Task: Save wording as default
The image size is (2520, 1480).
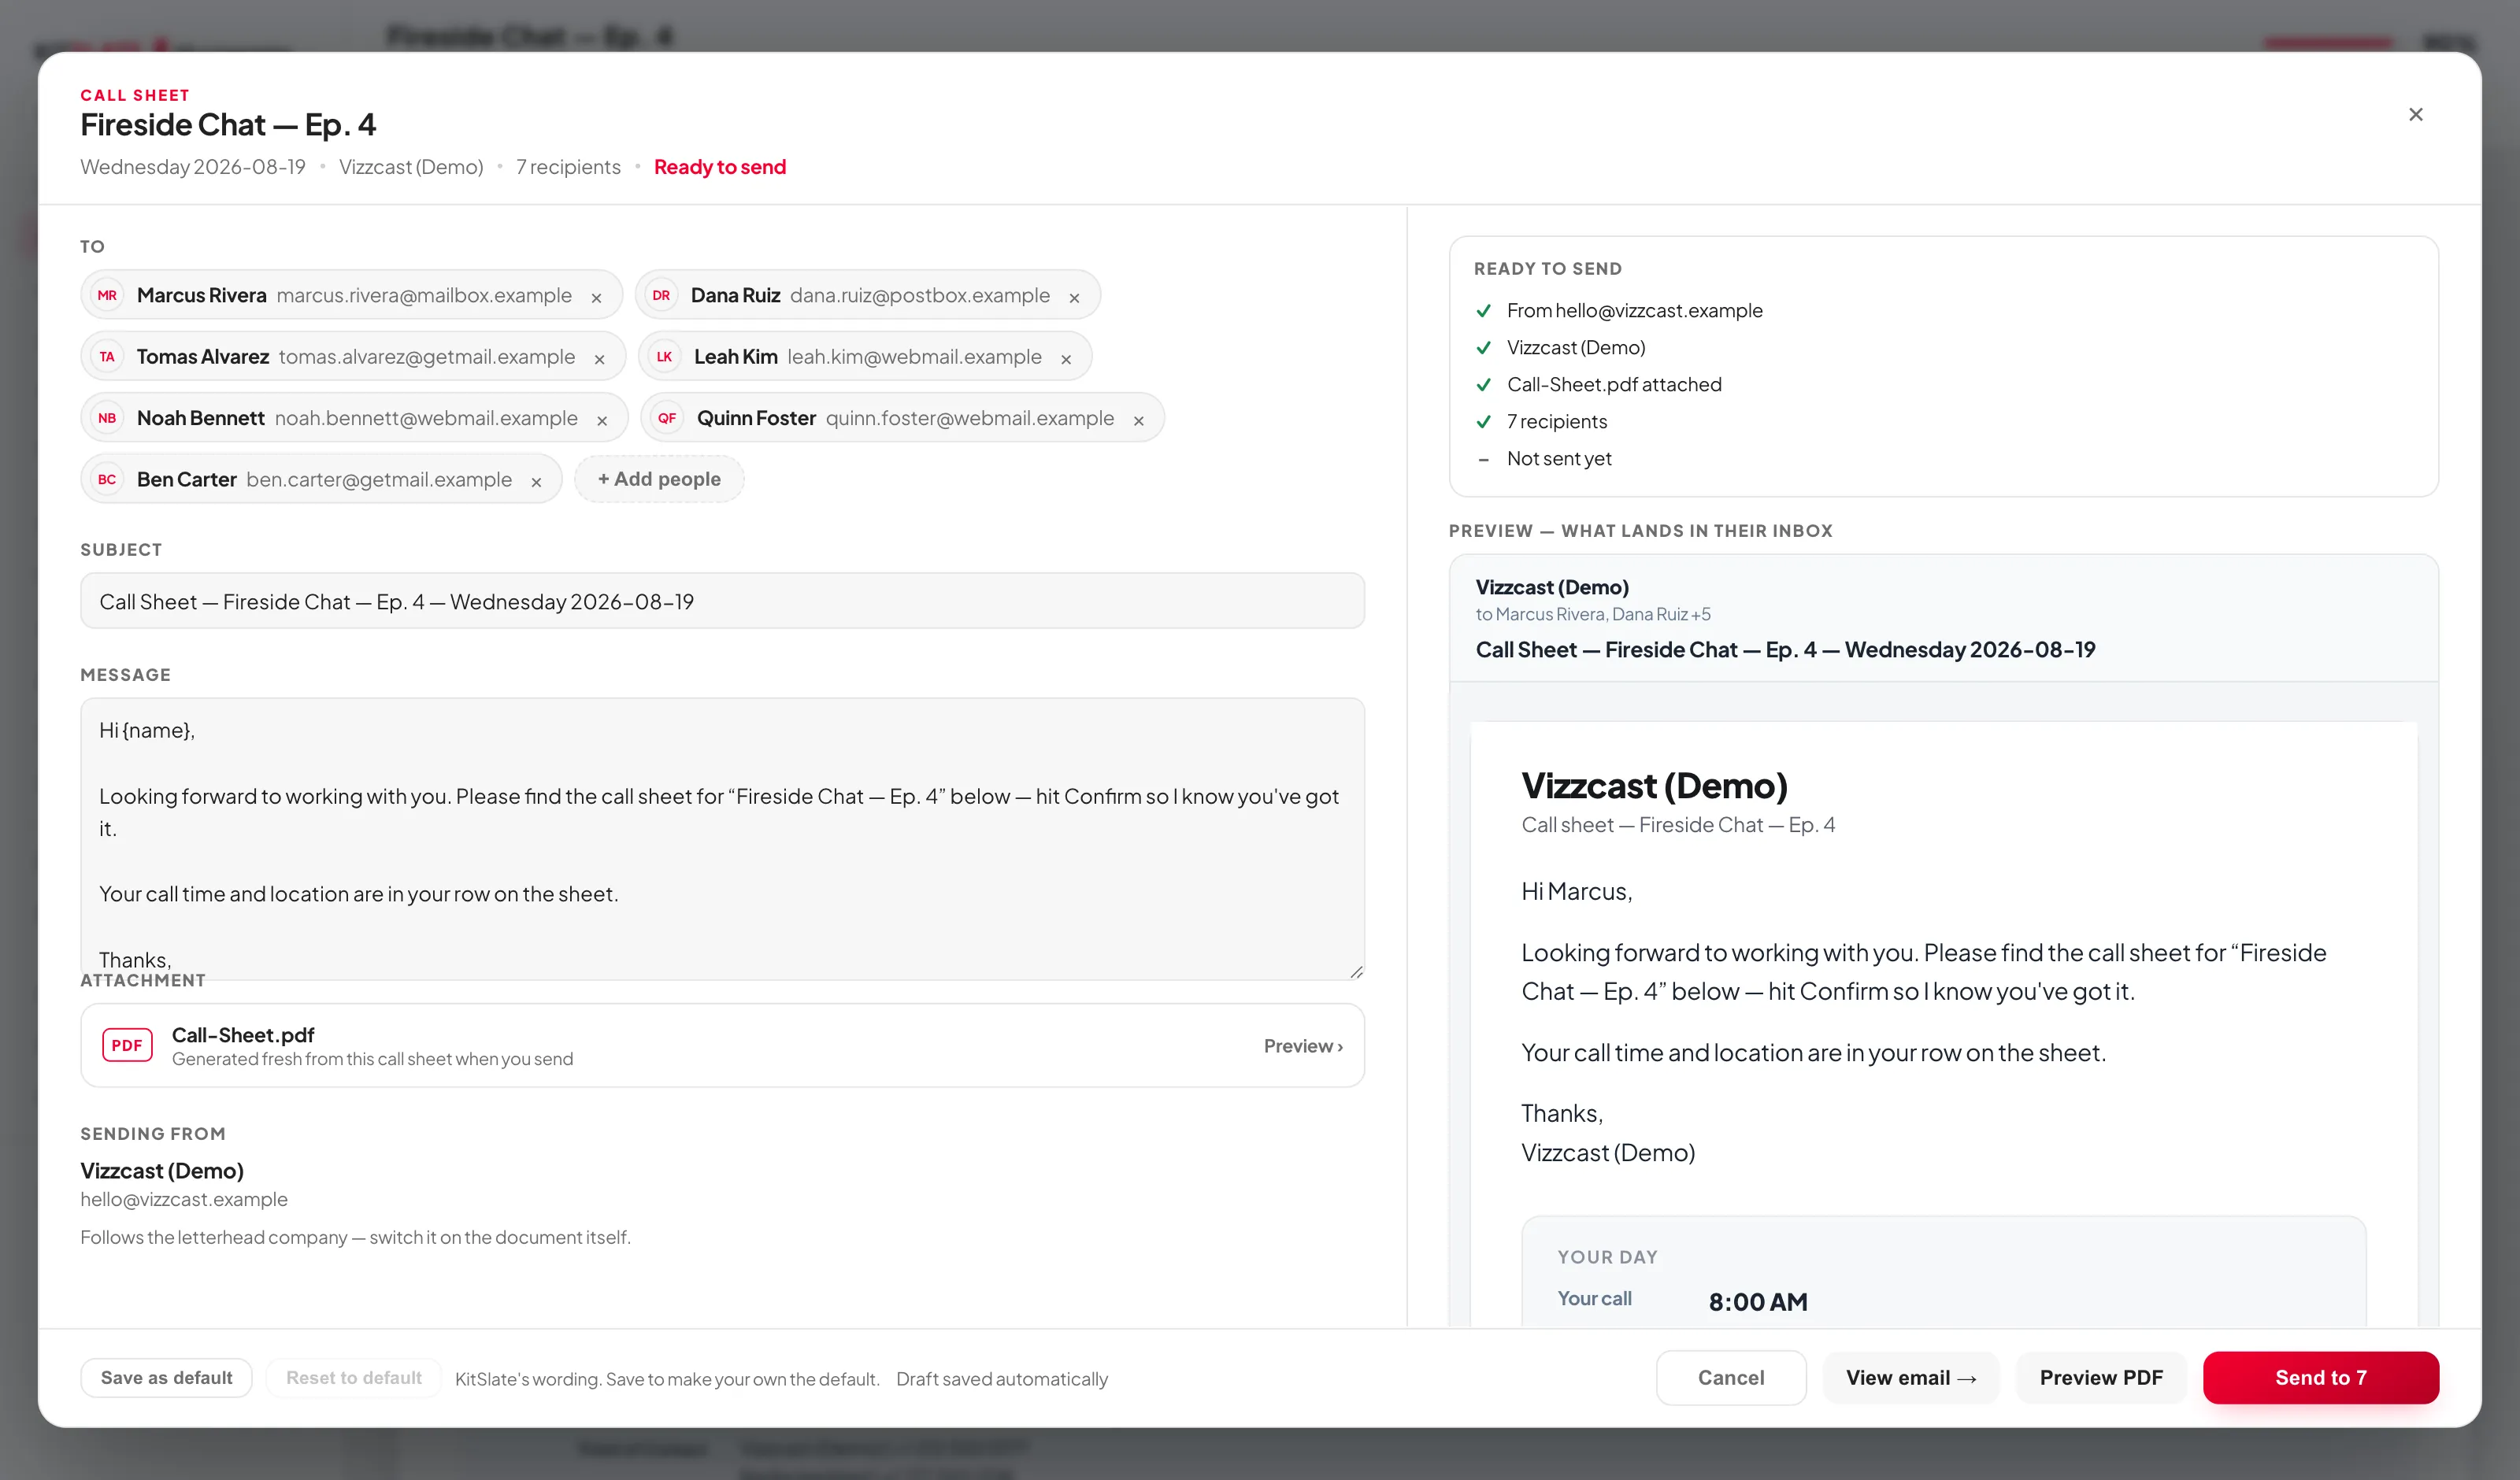Action: pyautogui.click(x=166, y=1378)
